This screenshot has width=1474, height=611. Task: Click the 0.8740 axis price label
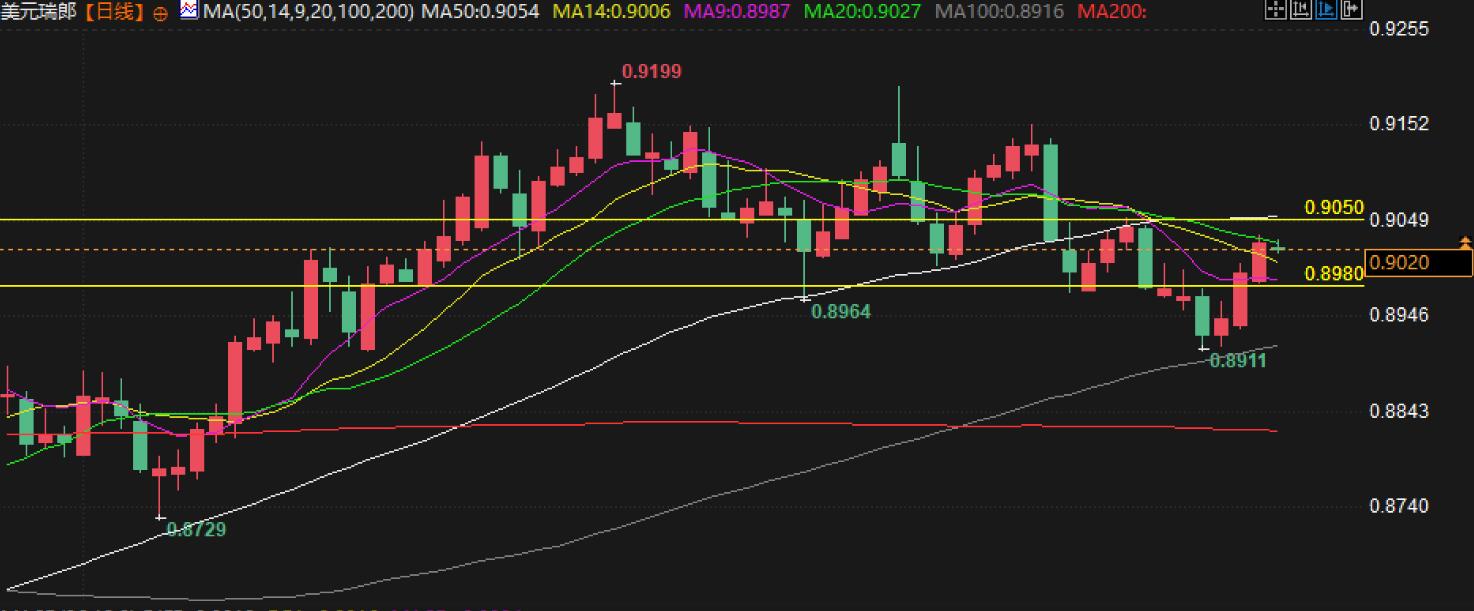(1399, 506)
